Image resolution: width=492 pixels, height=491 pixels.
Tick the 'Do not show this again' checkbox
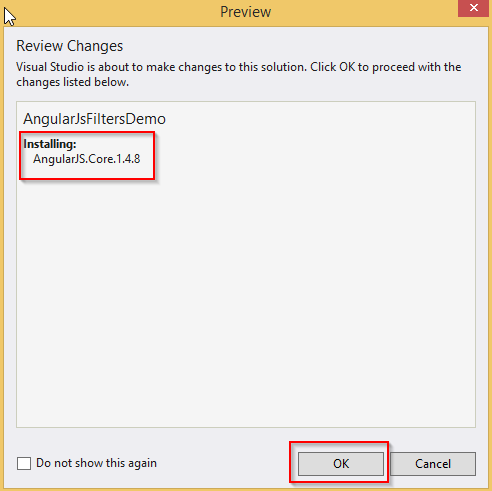(24, 463)
